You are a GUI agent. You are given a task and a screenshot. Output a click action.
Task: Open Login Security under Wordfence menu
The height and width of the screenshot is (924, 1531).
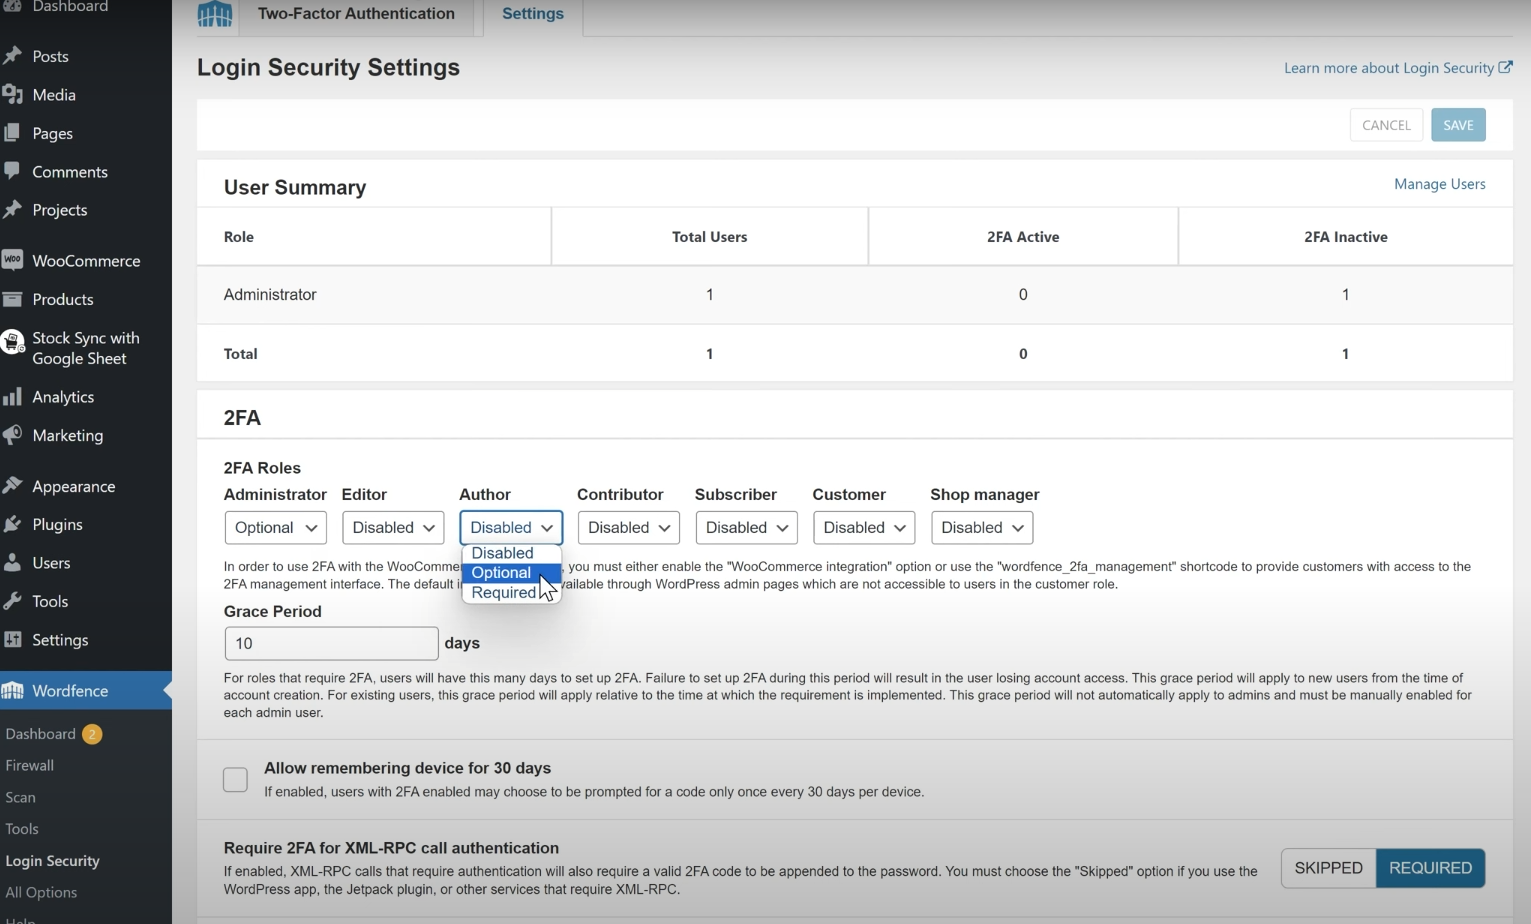pyautogui.click(x=52, y=860)
